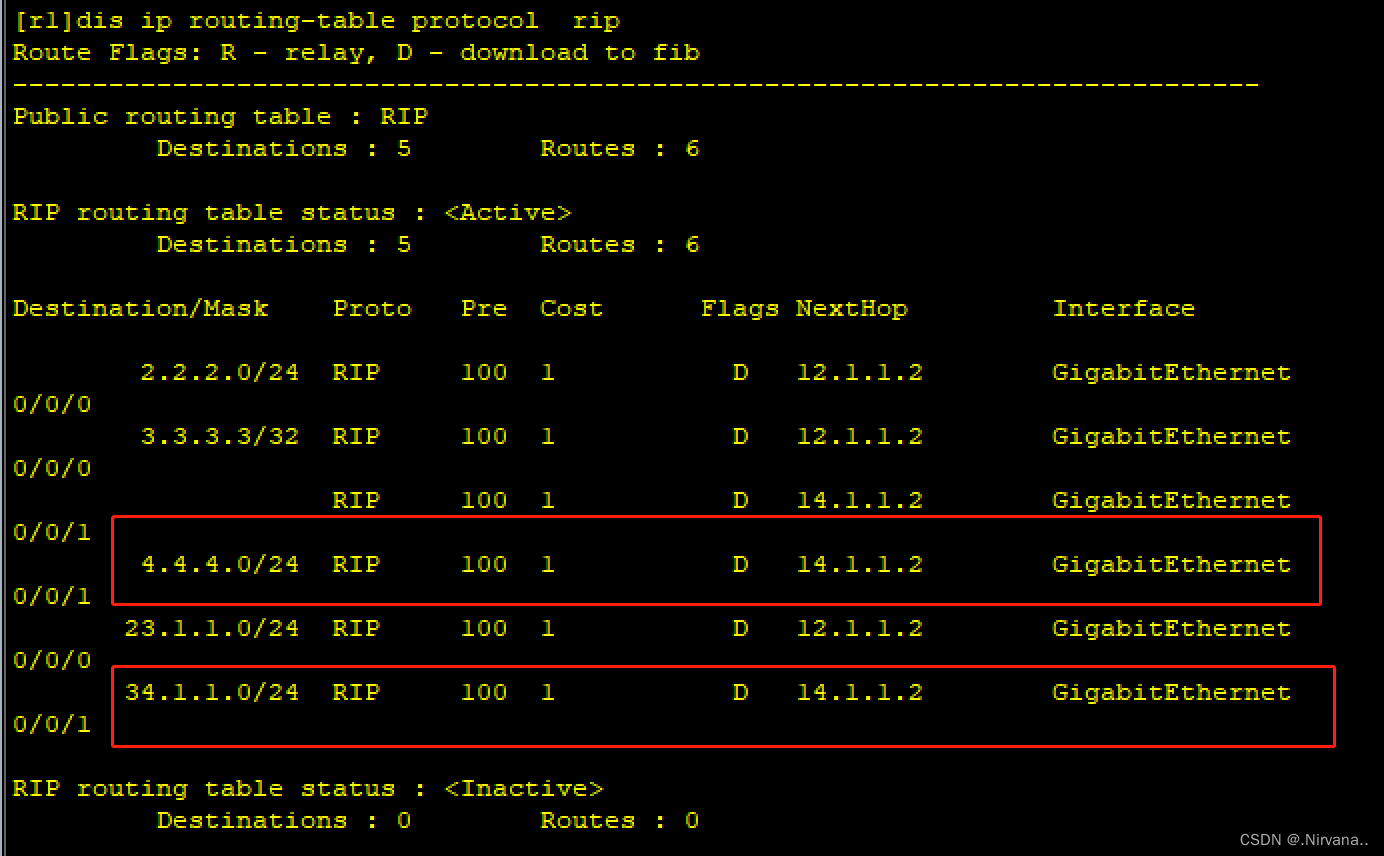The image size is (1384, 856).
Task: Click next hop 12.1.1.2 in the 2.2.2.0/24 row
Action: pos(860,373)
